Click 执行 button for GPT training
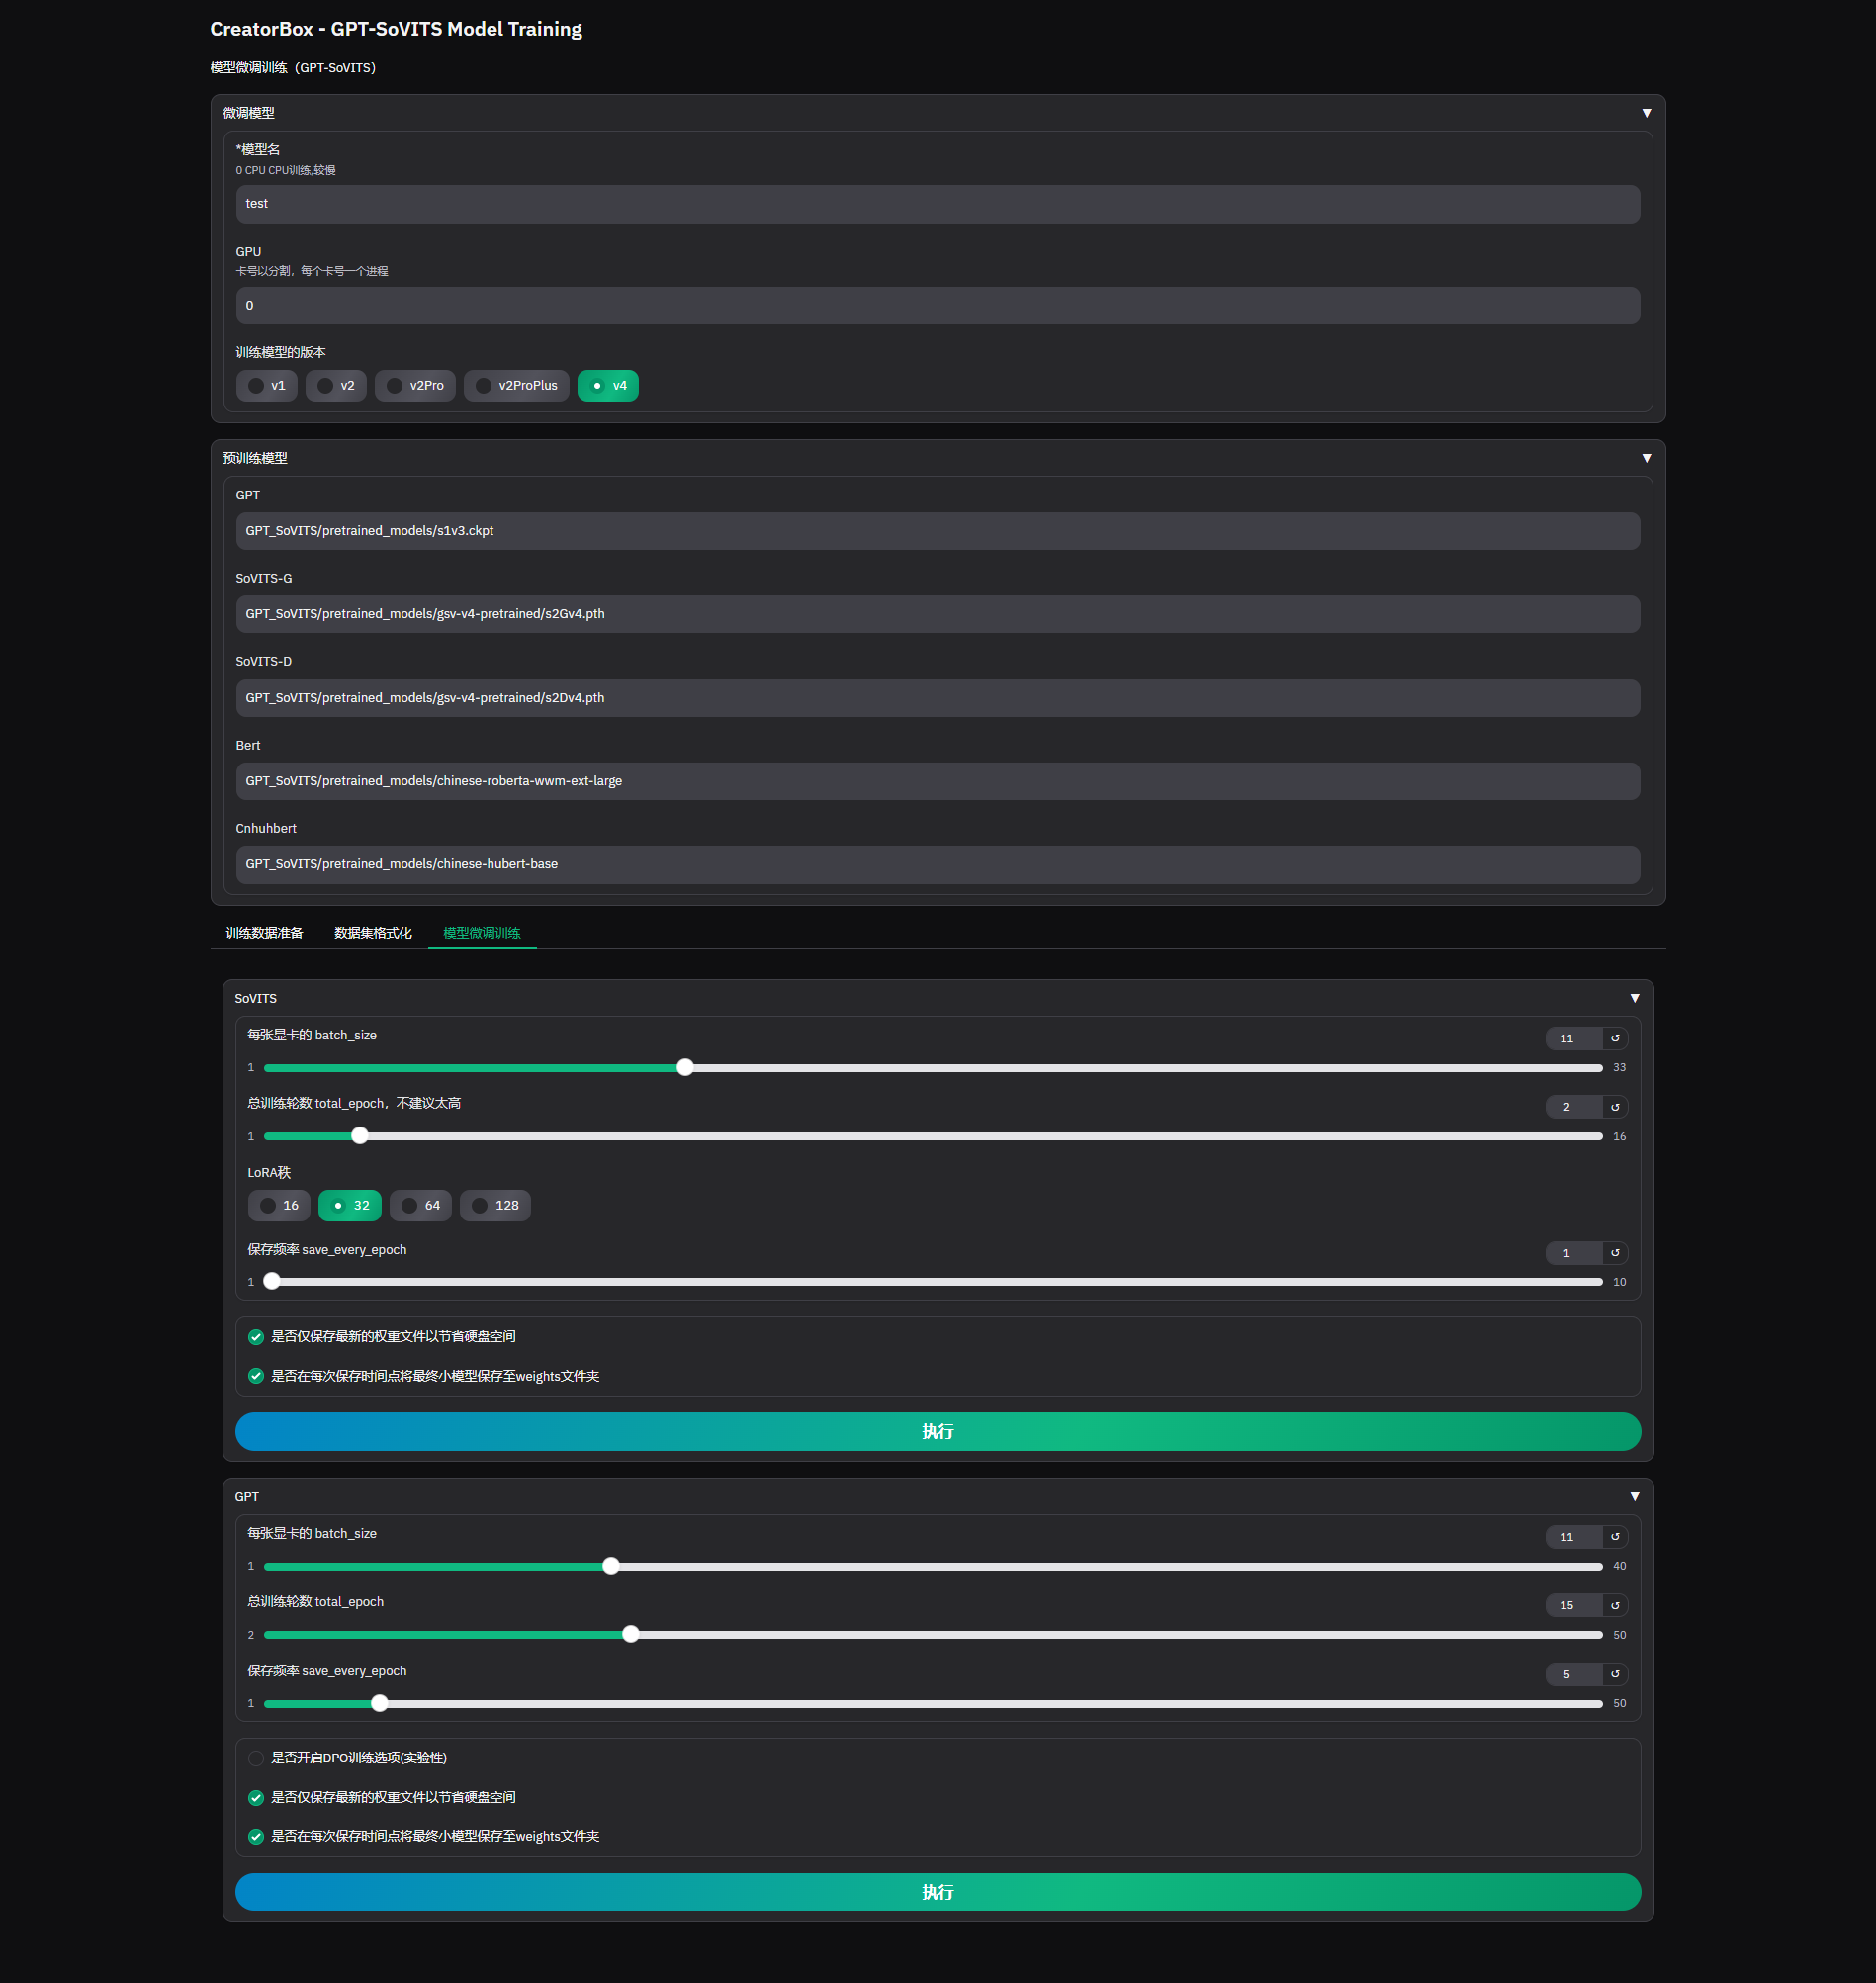Image resolution: width=1876 pixels, height=1983 pixels. click(938, 1891)
